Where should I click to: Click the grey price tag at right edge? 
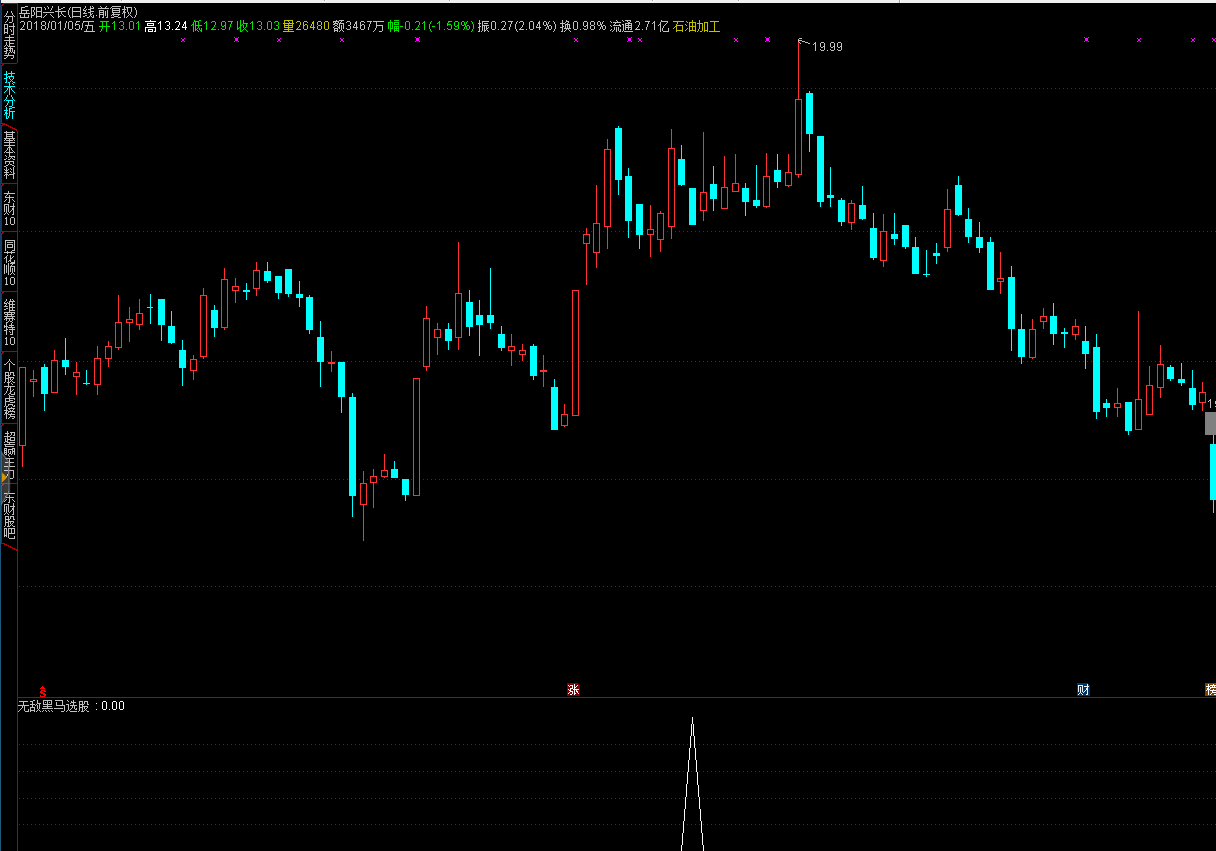point(1210,422)
